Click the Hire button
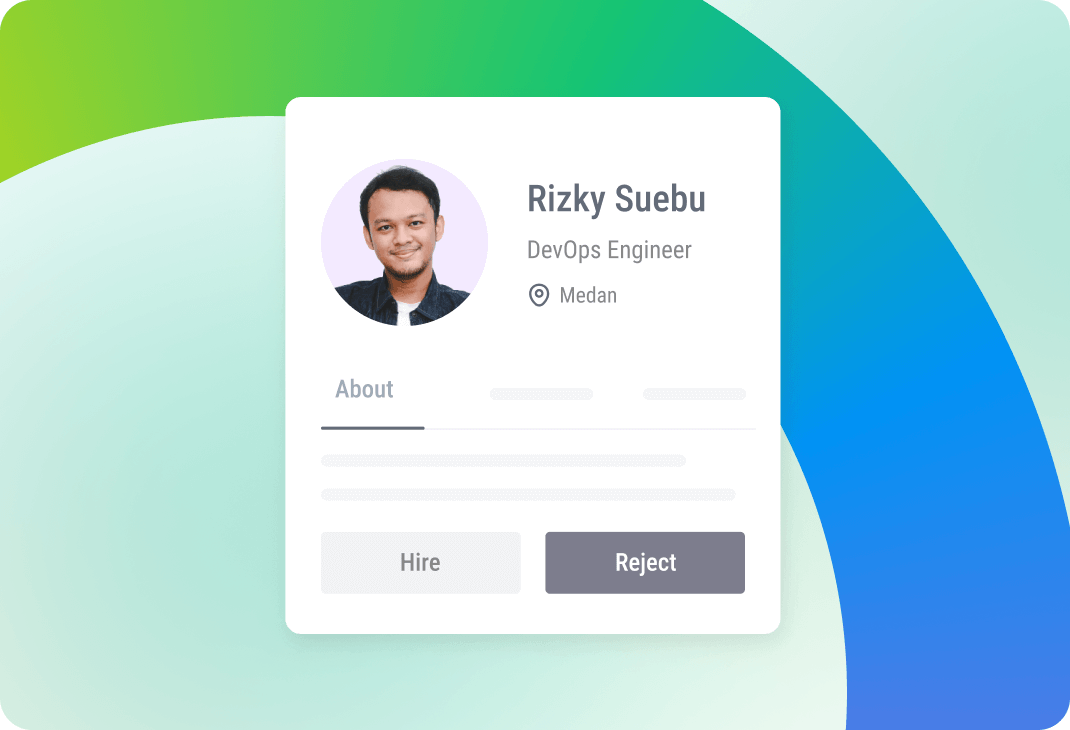Image resolution: width=1070 pixels, height=730 pixels. (420, 562)
